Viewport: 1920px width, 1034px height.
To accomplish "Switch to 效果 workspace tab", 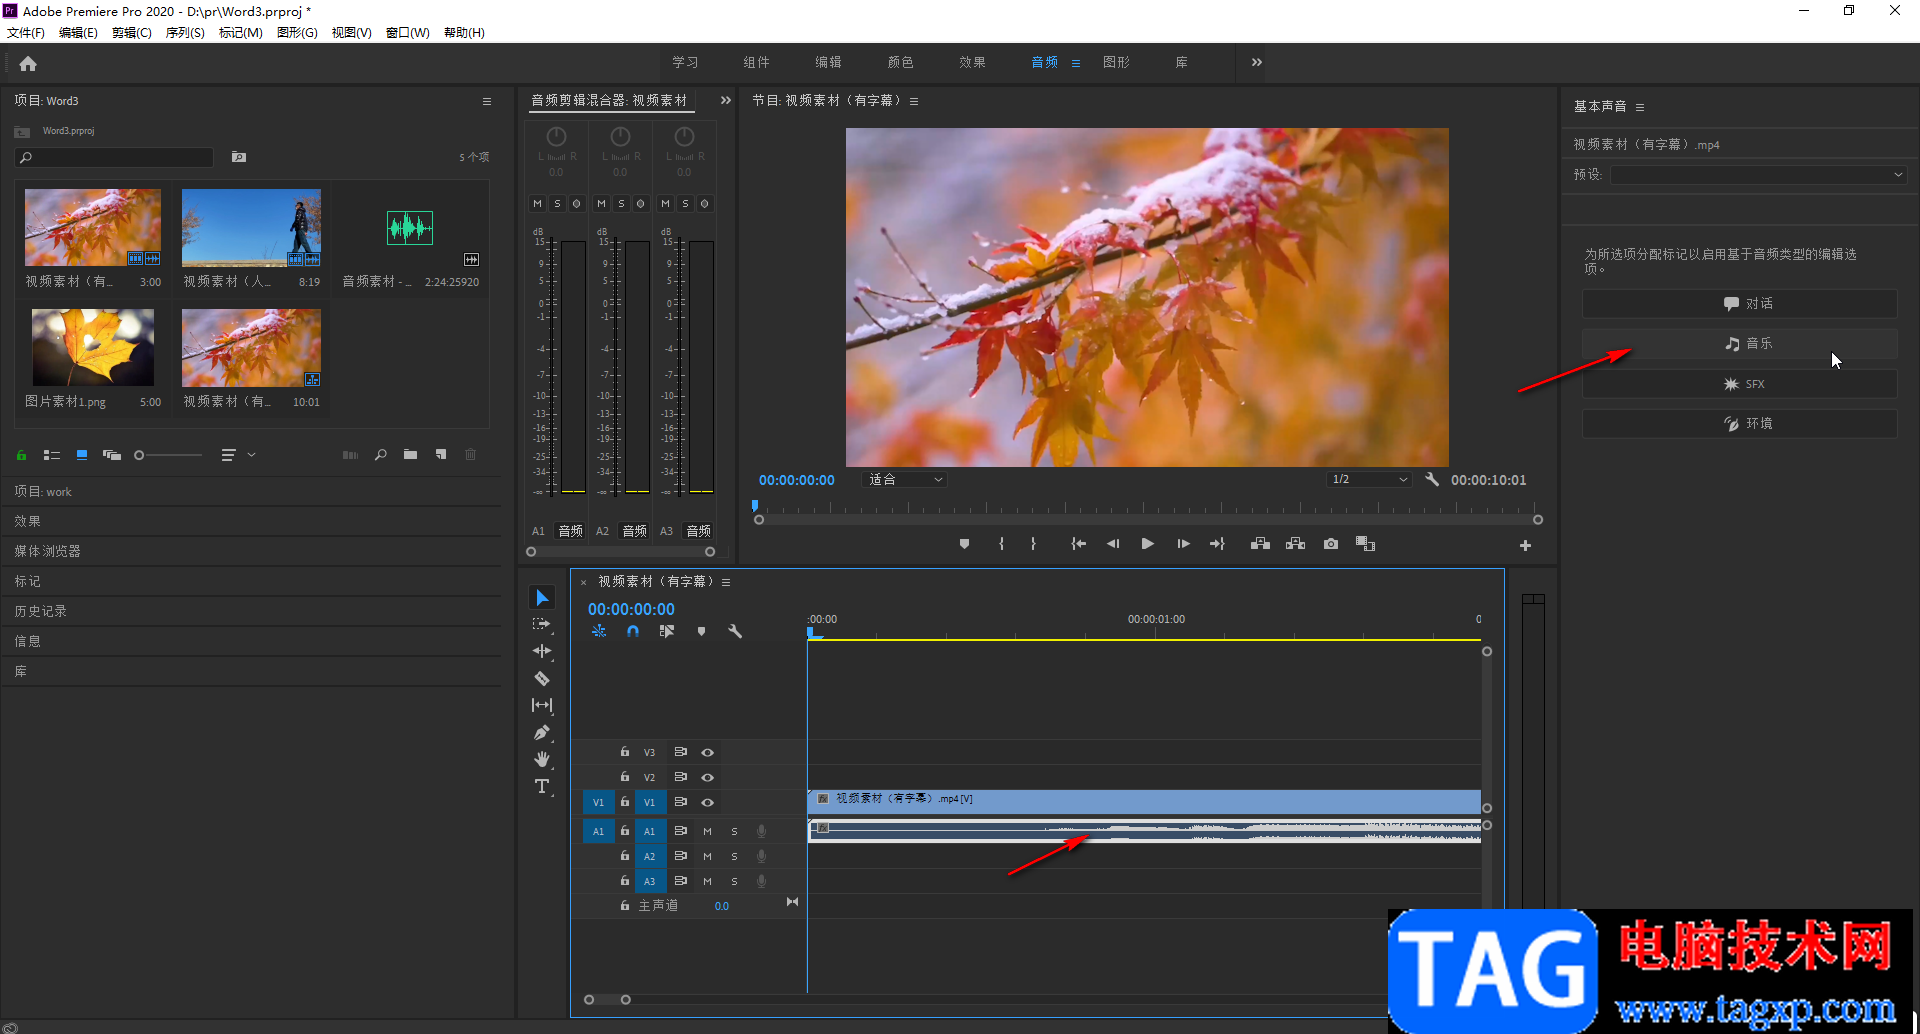I will click(972, 62).
